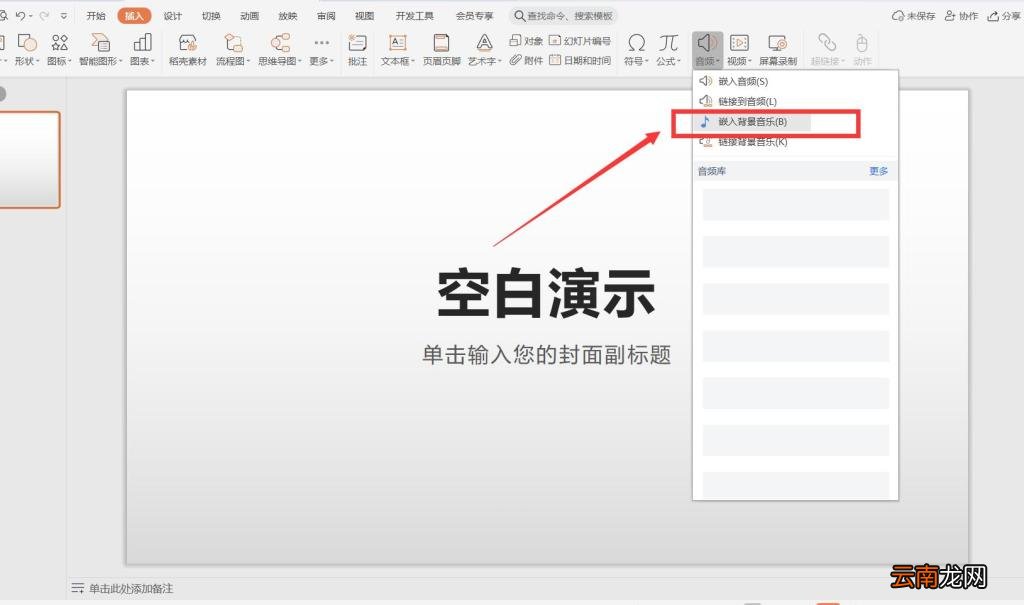Click the 形状 shapes icon
The height and width of the screenshot is (605, 1024).
(x=27, y=43)
